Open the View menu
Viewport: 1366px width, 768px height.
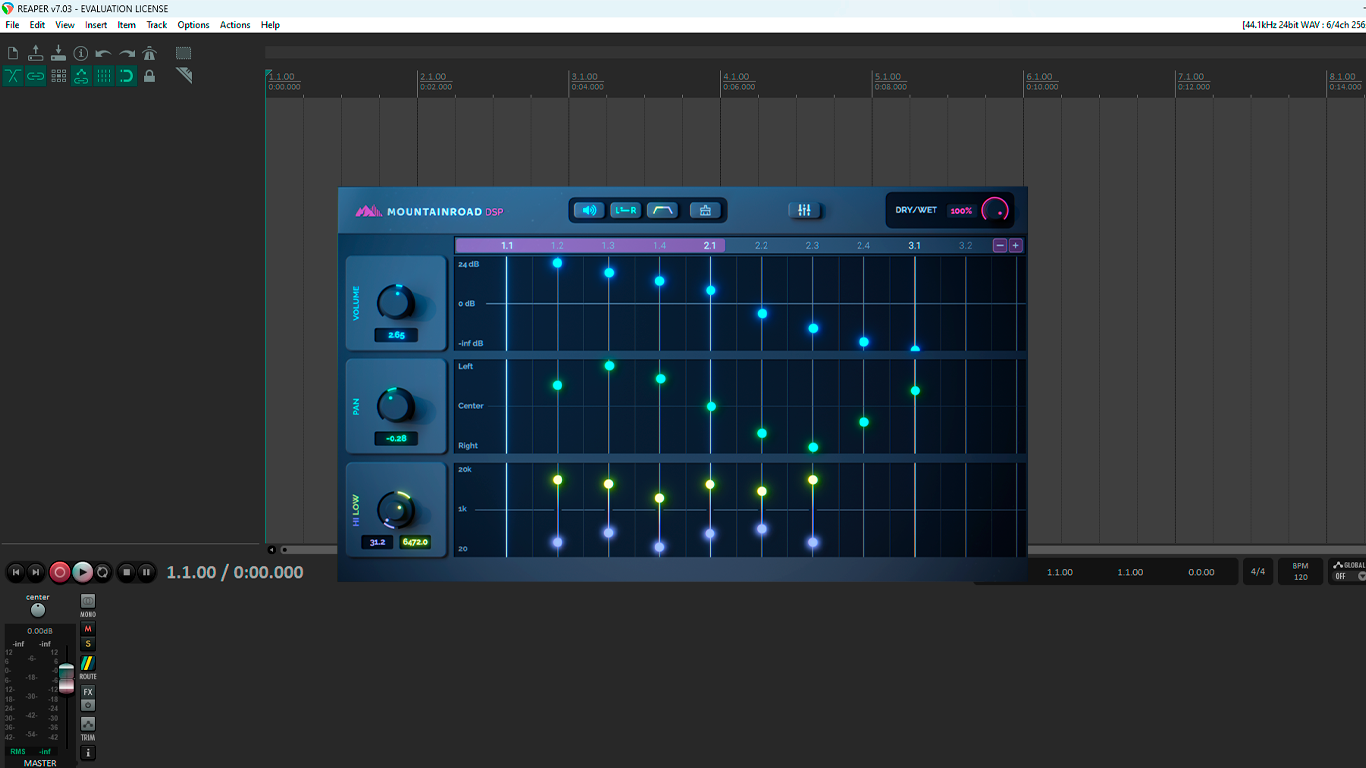pos(65,25)
